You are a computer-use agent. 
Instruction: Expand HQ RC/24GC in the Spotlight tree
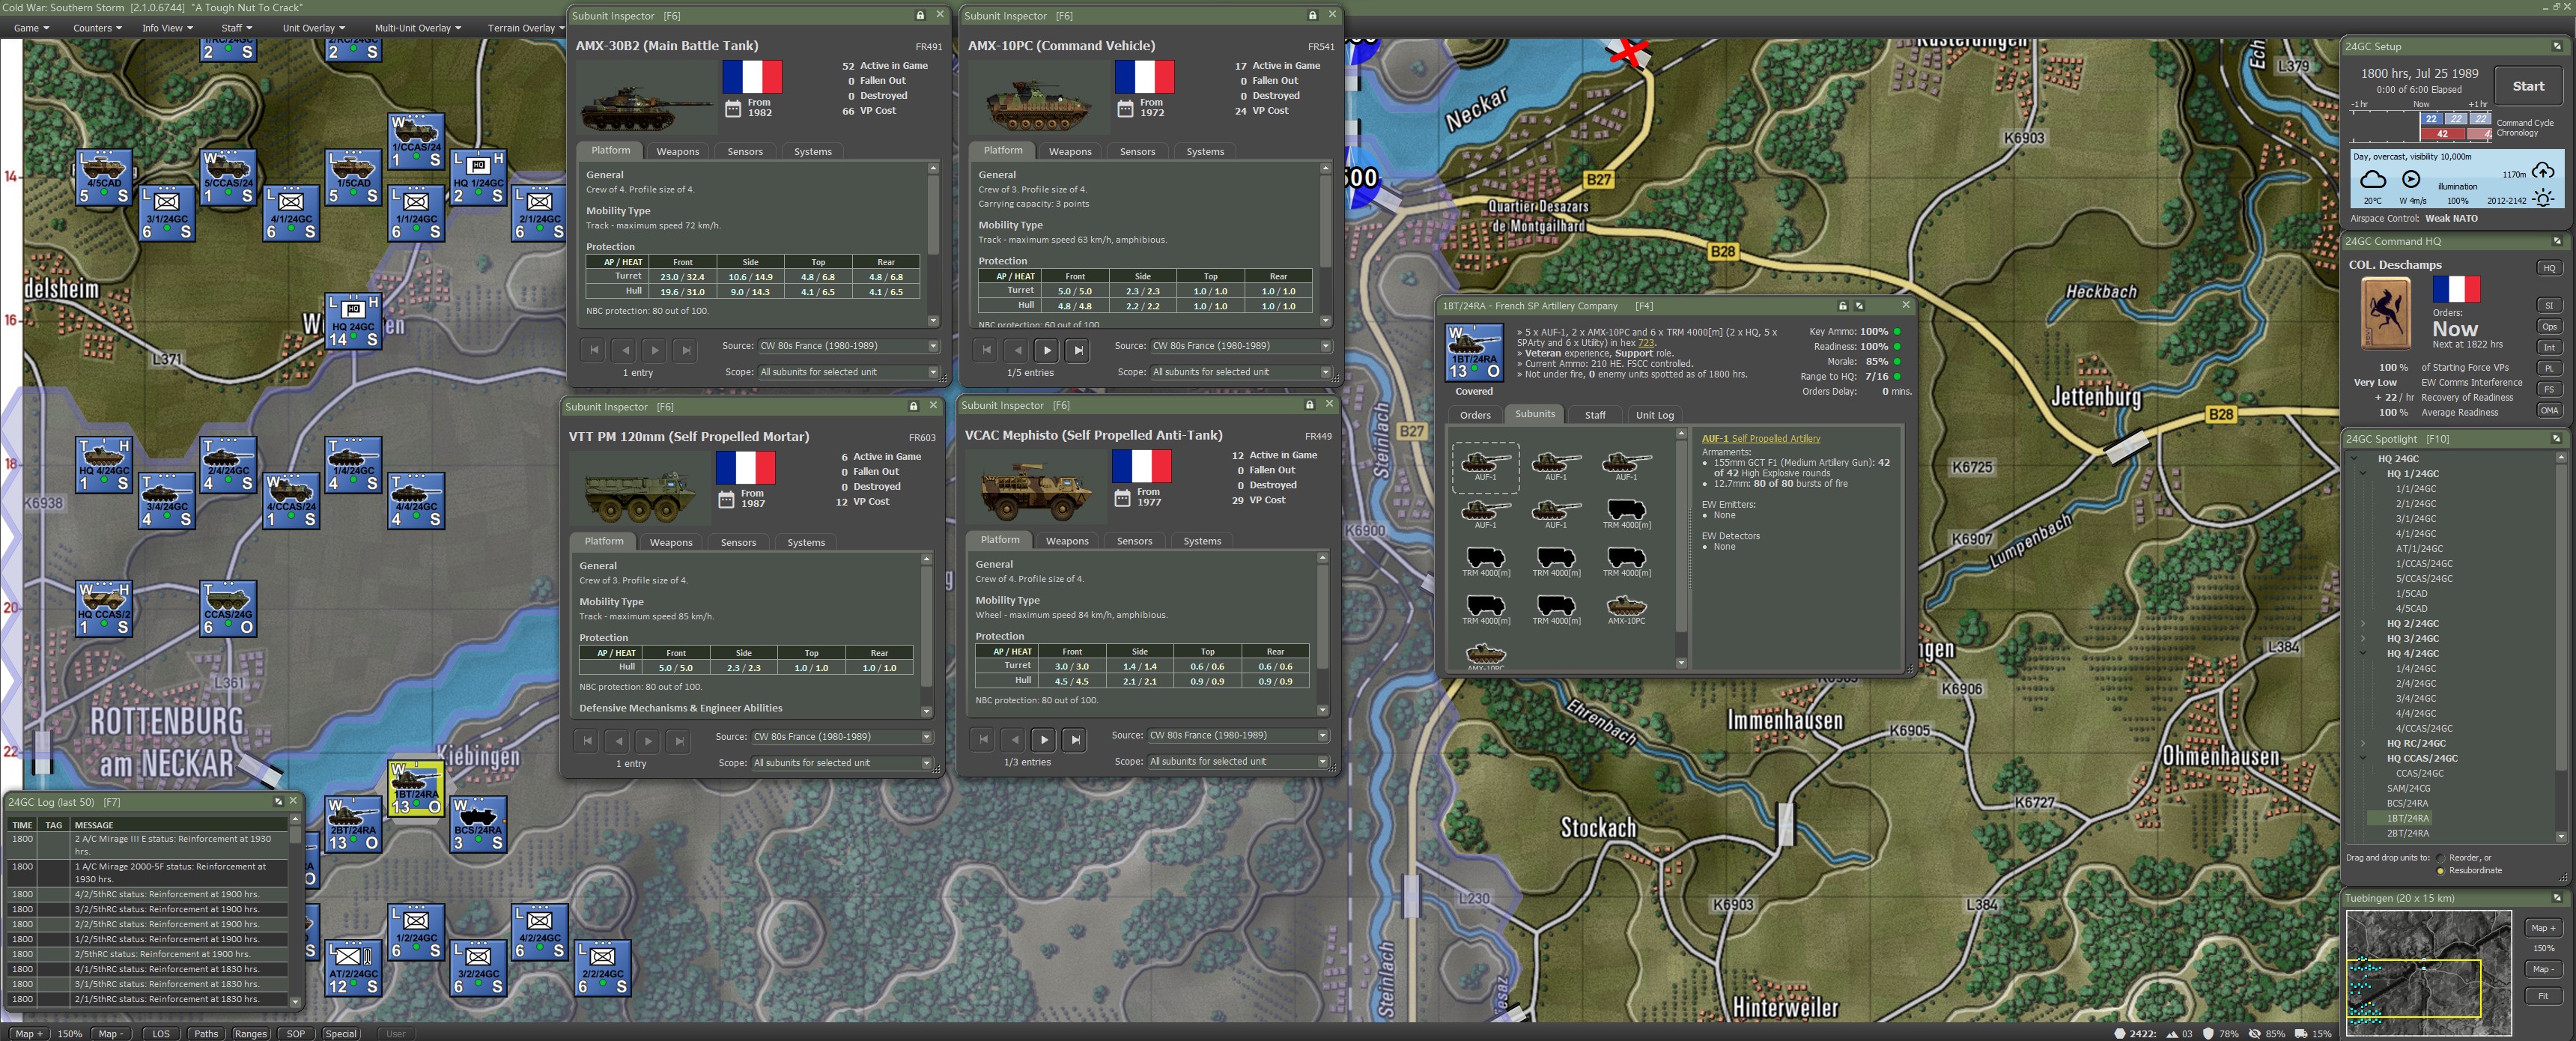pos(2364,744)
